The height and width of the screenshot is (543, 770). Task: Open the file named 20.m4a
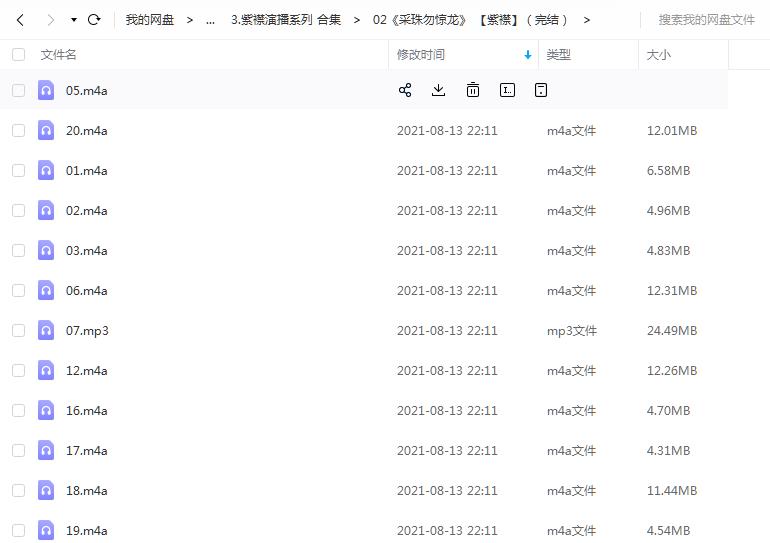86,131
